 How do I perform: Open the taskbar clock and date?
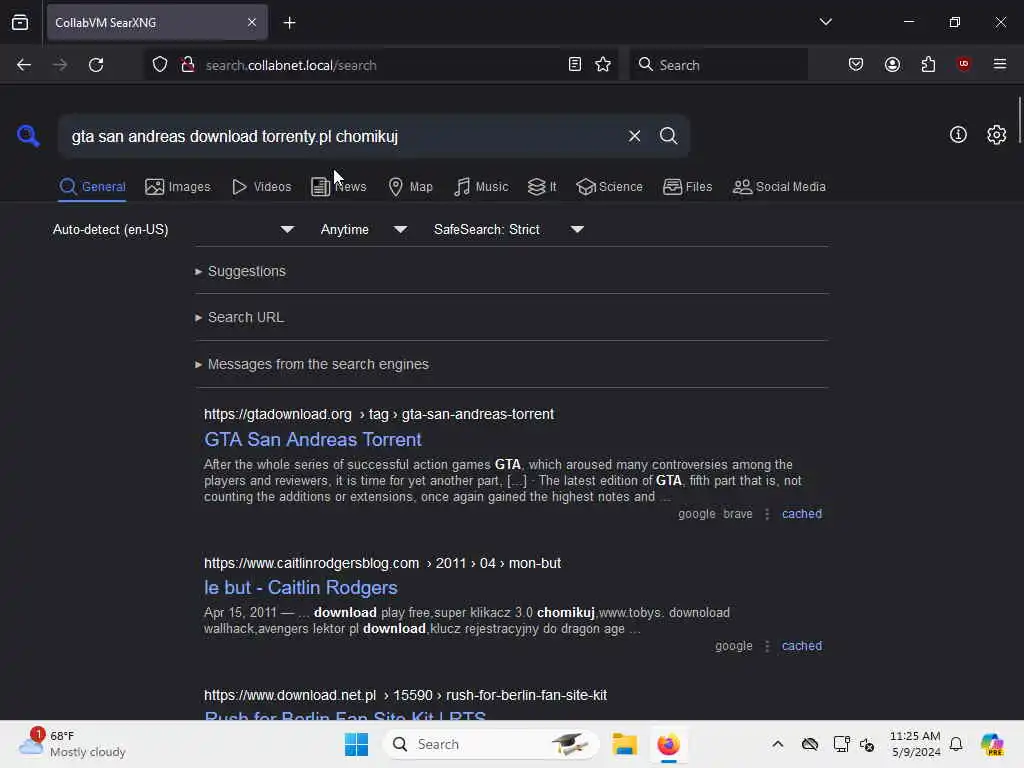tap(915, 744)
